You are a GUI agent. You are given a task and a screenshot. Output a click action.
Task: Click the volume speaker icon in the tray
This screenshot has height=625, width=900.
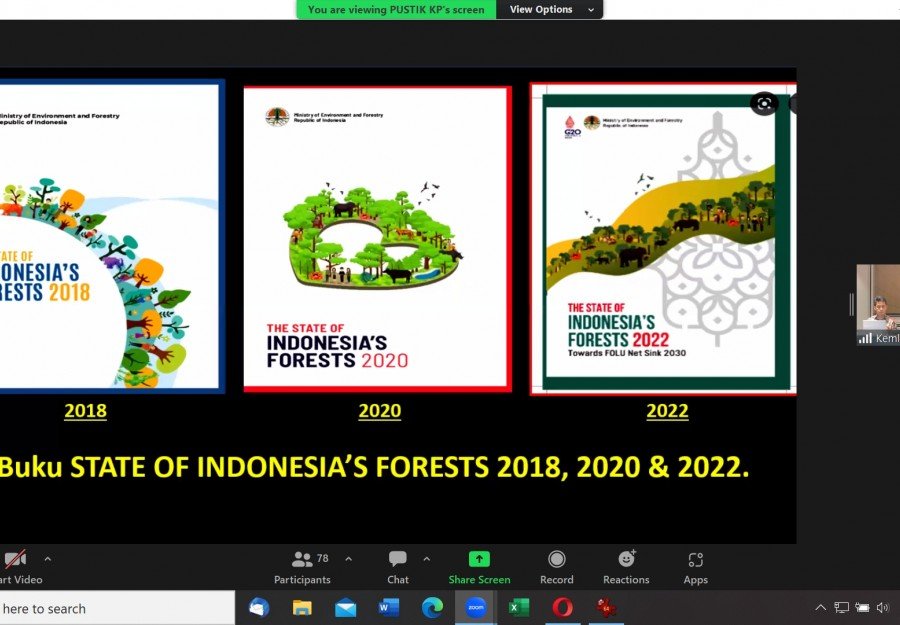(883, 608)
